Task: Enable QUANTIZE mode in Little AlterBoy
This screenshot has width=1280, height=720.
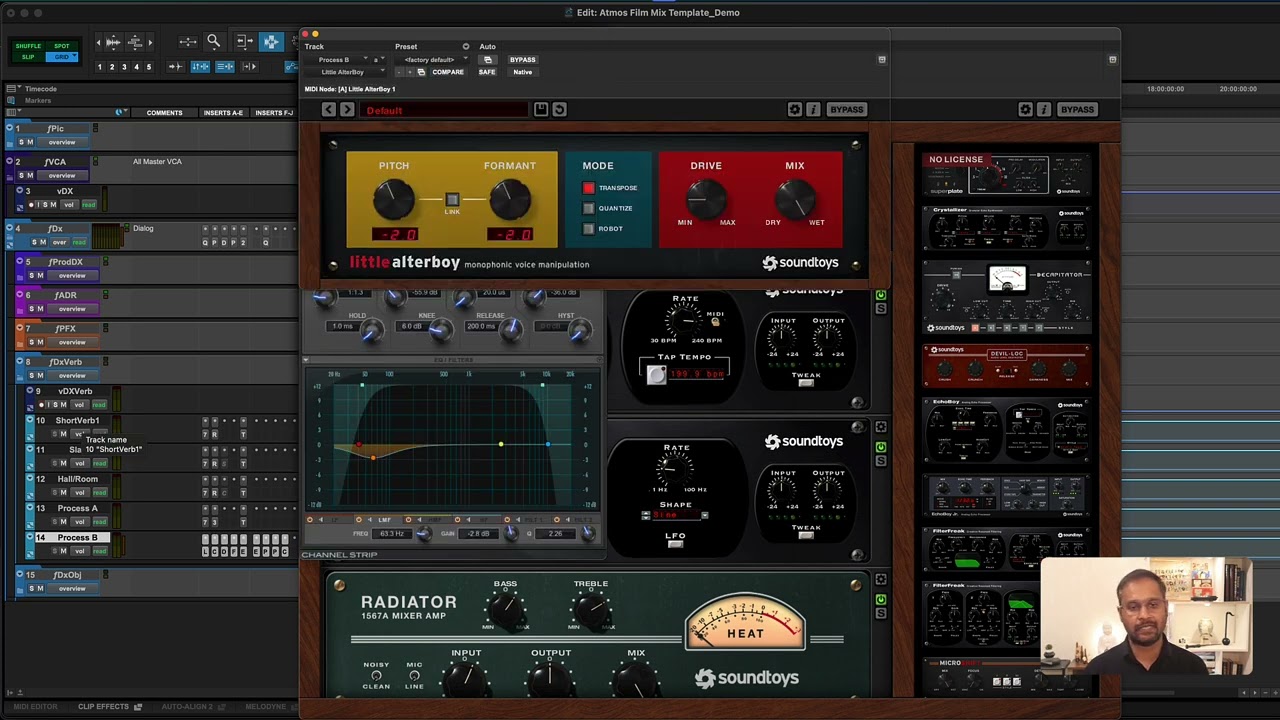Action: 589,208
